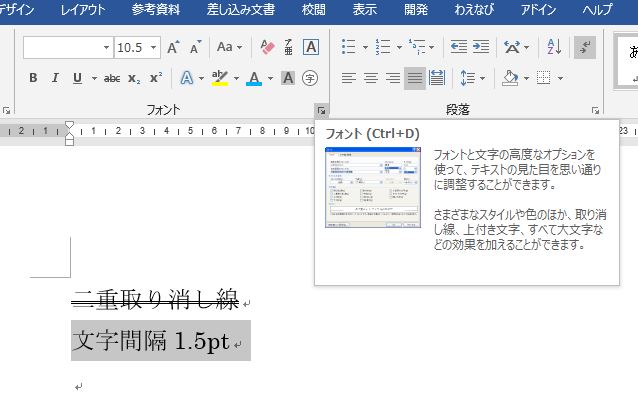Open the 差し込み文書 tab
This screenshot has height=399, width=638.
[240, 9]
